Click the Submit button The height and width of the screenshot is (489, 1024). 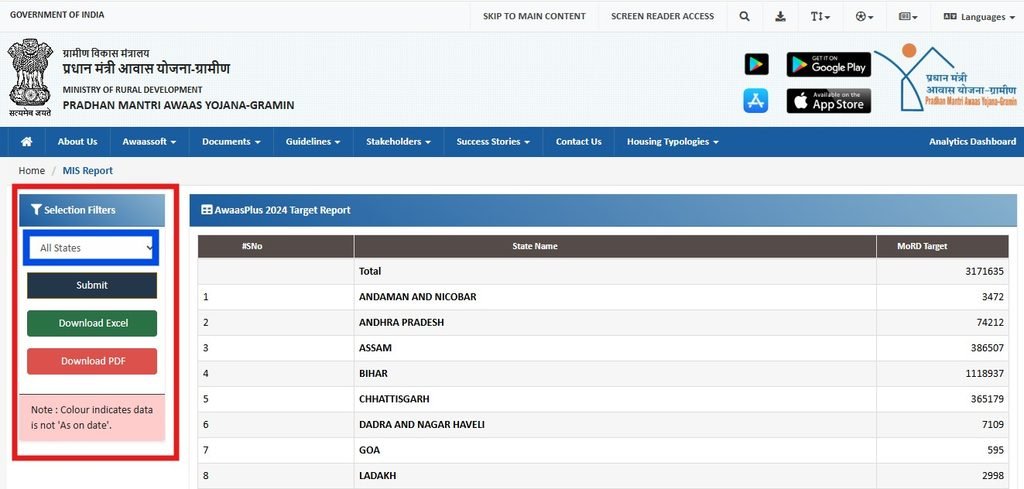point(92,285)
